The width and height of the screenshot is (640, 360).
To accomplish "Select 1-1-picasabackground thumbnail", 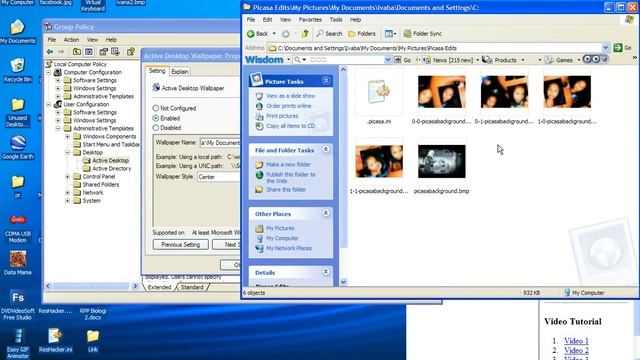I will tap(379, 161).
